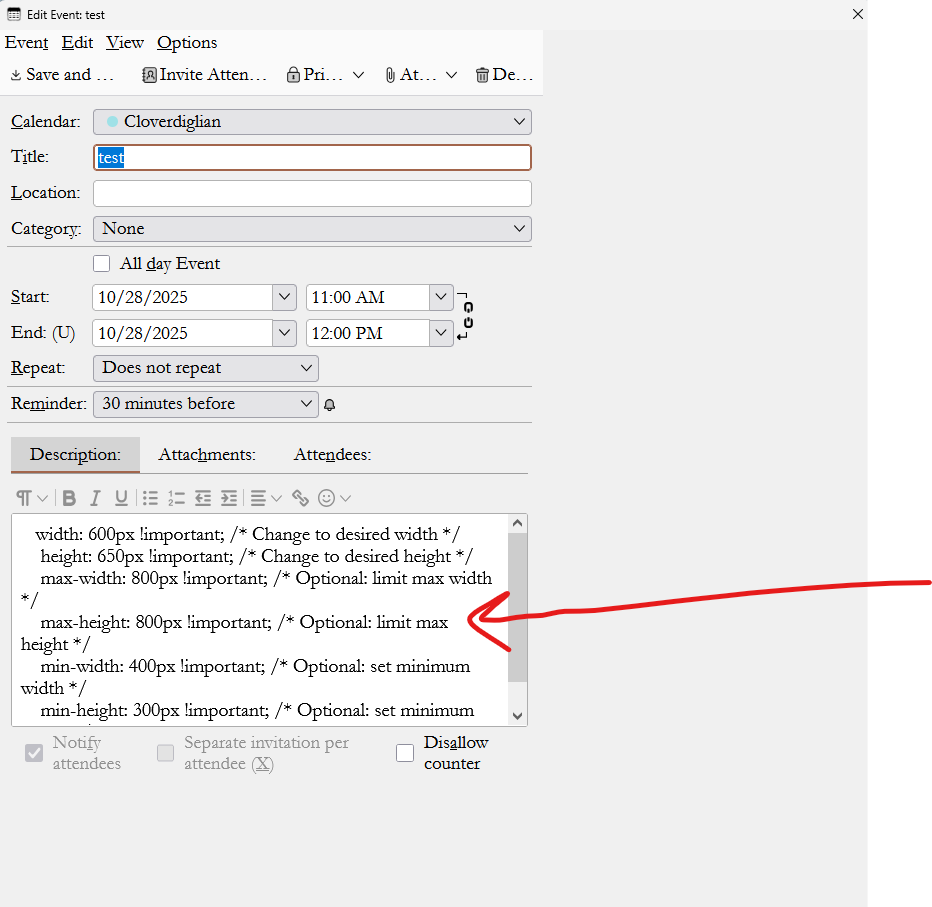Open the Privacy dropdown arrow
This screenshot has width=932, height=907.
358,75
